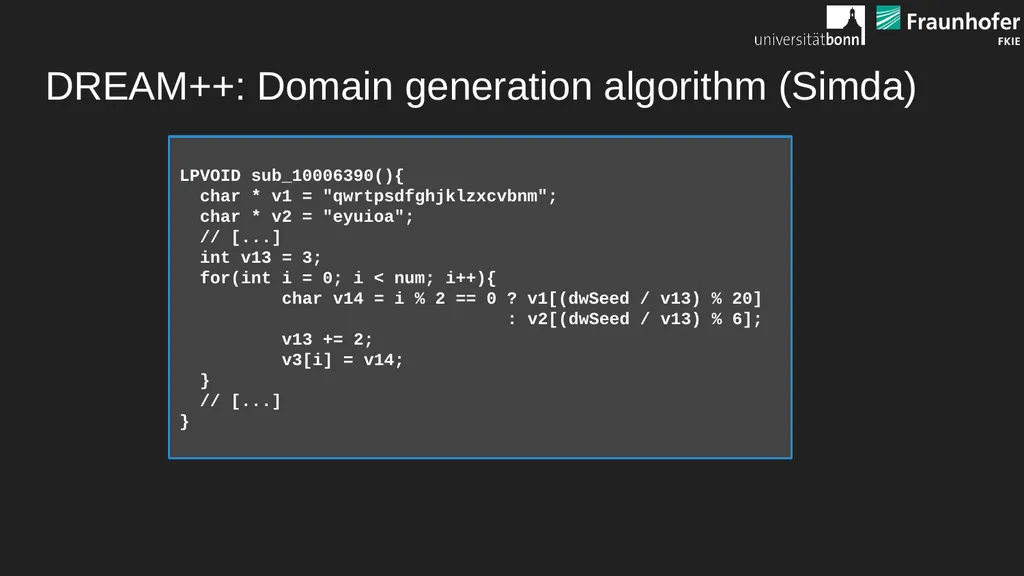Click the Fraunhofer FKIE logo
The width and height of the screenshot is (1024, 576).
[x=948, y=25]
